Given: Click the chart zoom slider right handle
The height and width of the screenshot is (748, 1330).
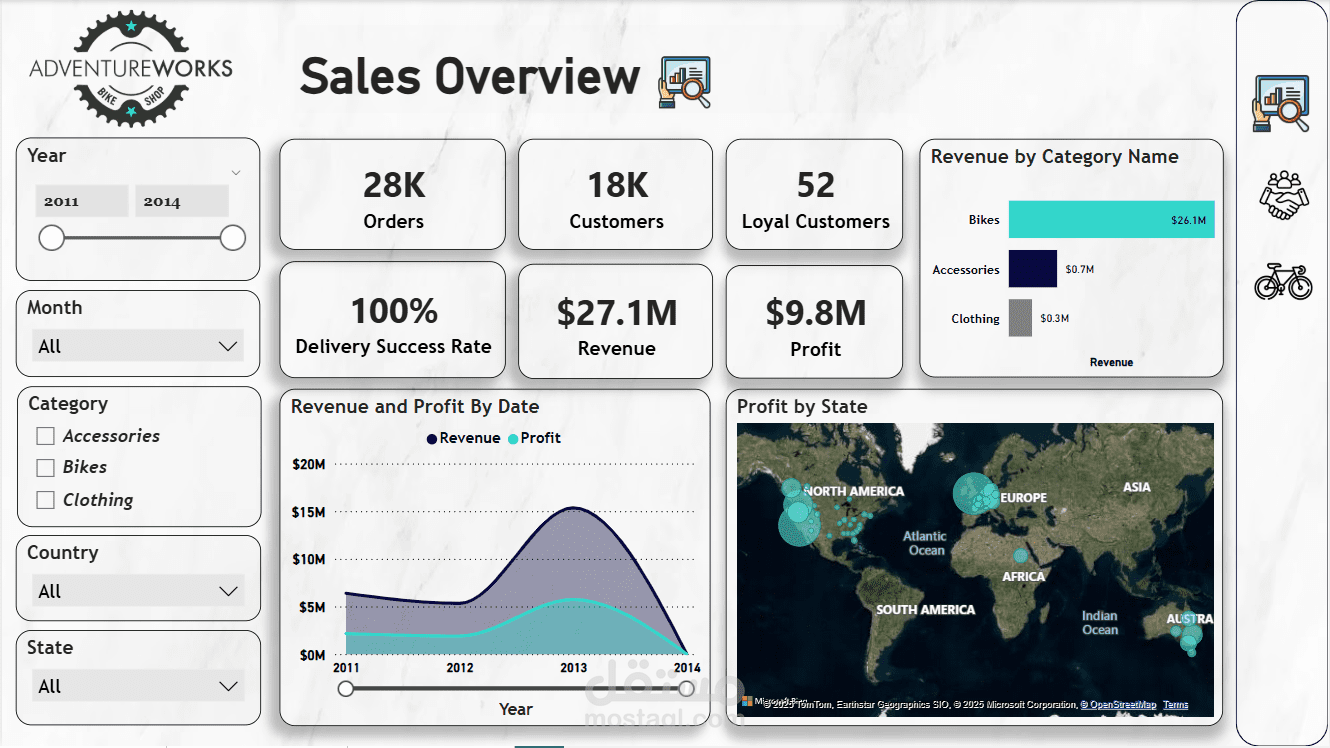Looking at the screenshot, I should pyautogui.click(x=686, y=688).
